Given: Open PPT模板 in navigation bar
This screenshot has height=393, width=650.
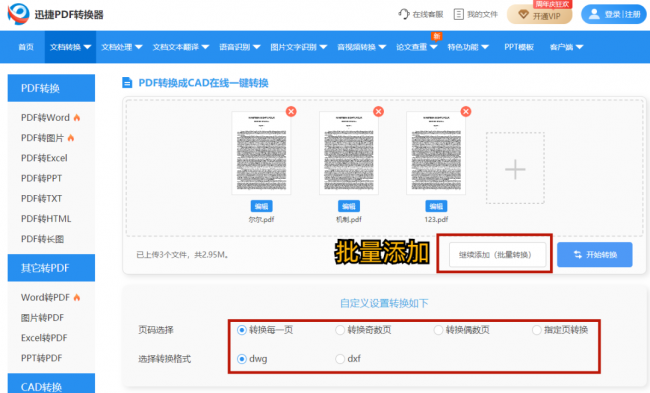Looking at the screenshot, I should point(519,47).
